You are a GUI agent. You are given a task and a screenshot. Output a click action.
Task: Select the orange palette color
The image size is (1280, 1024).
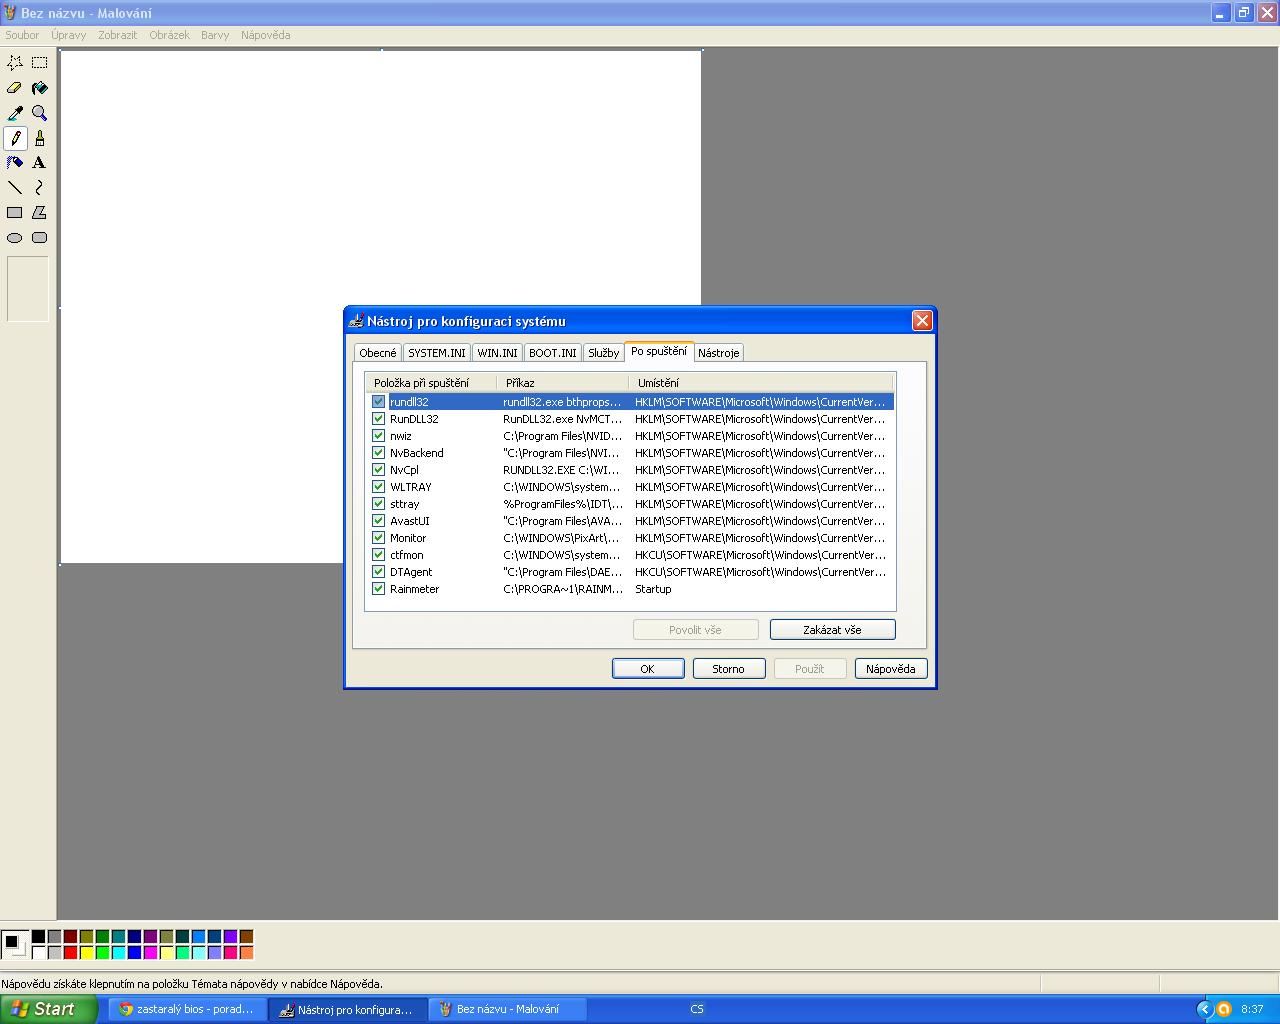[247, 953]
